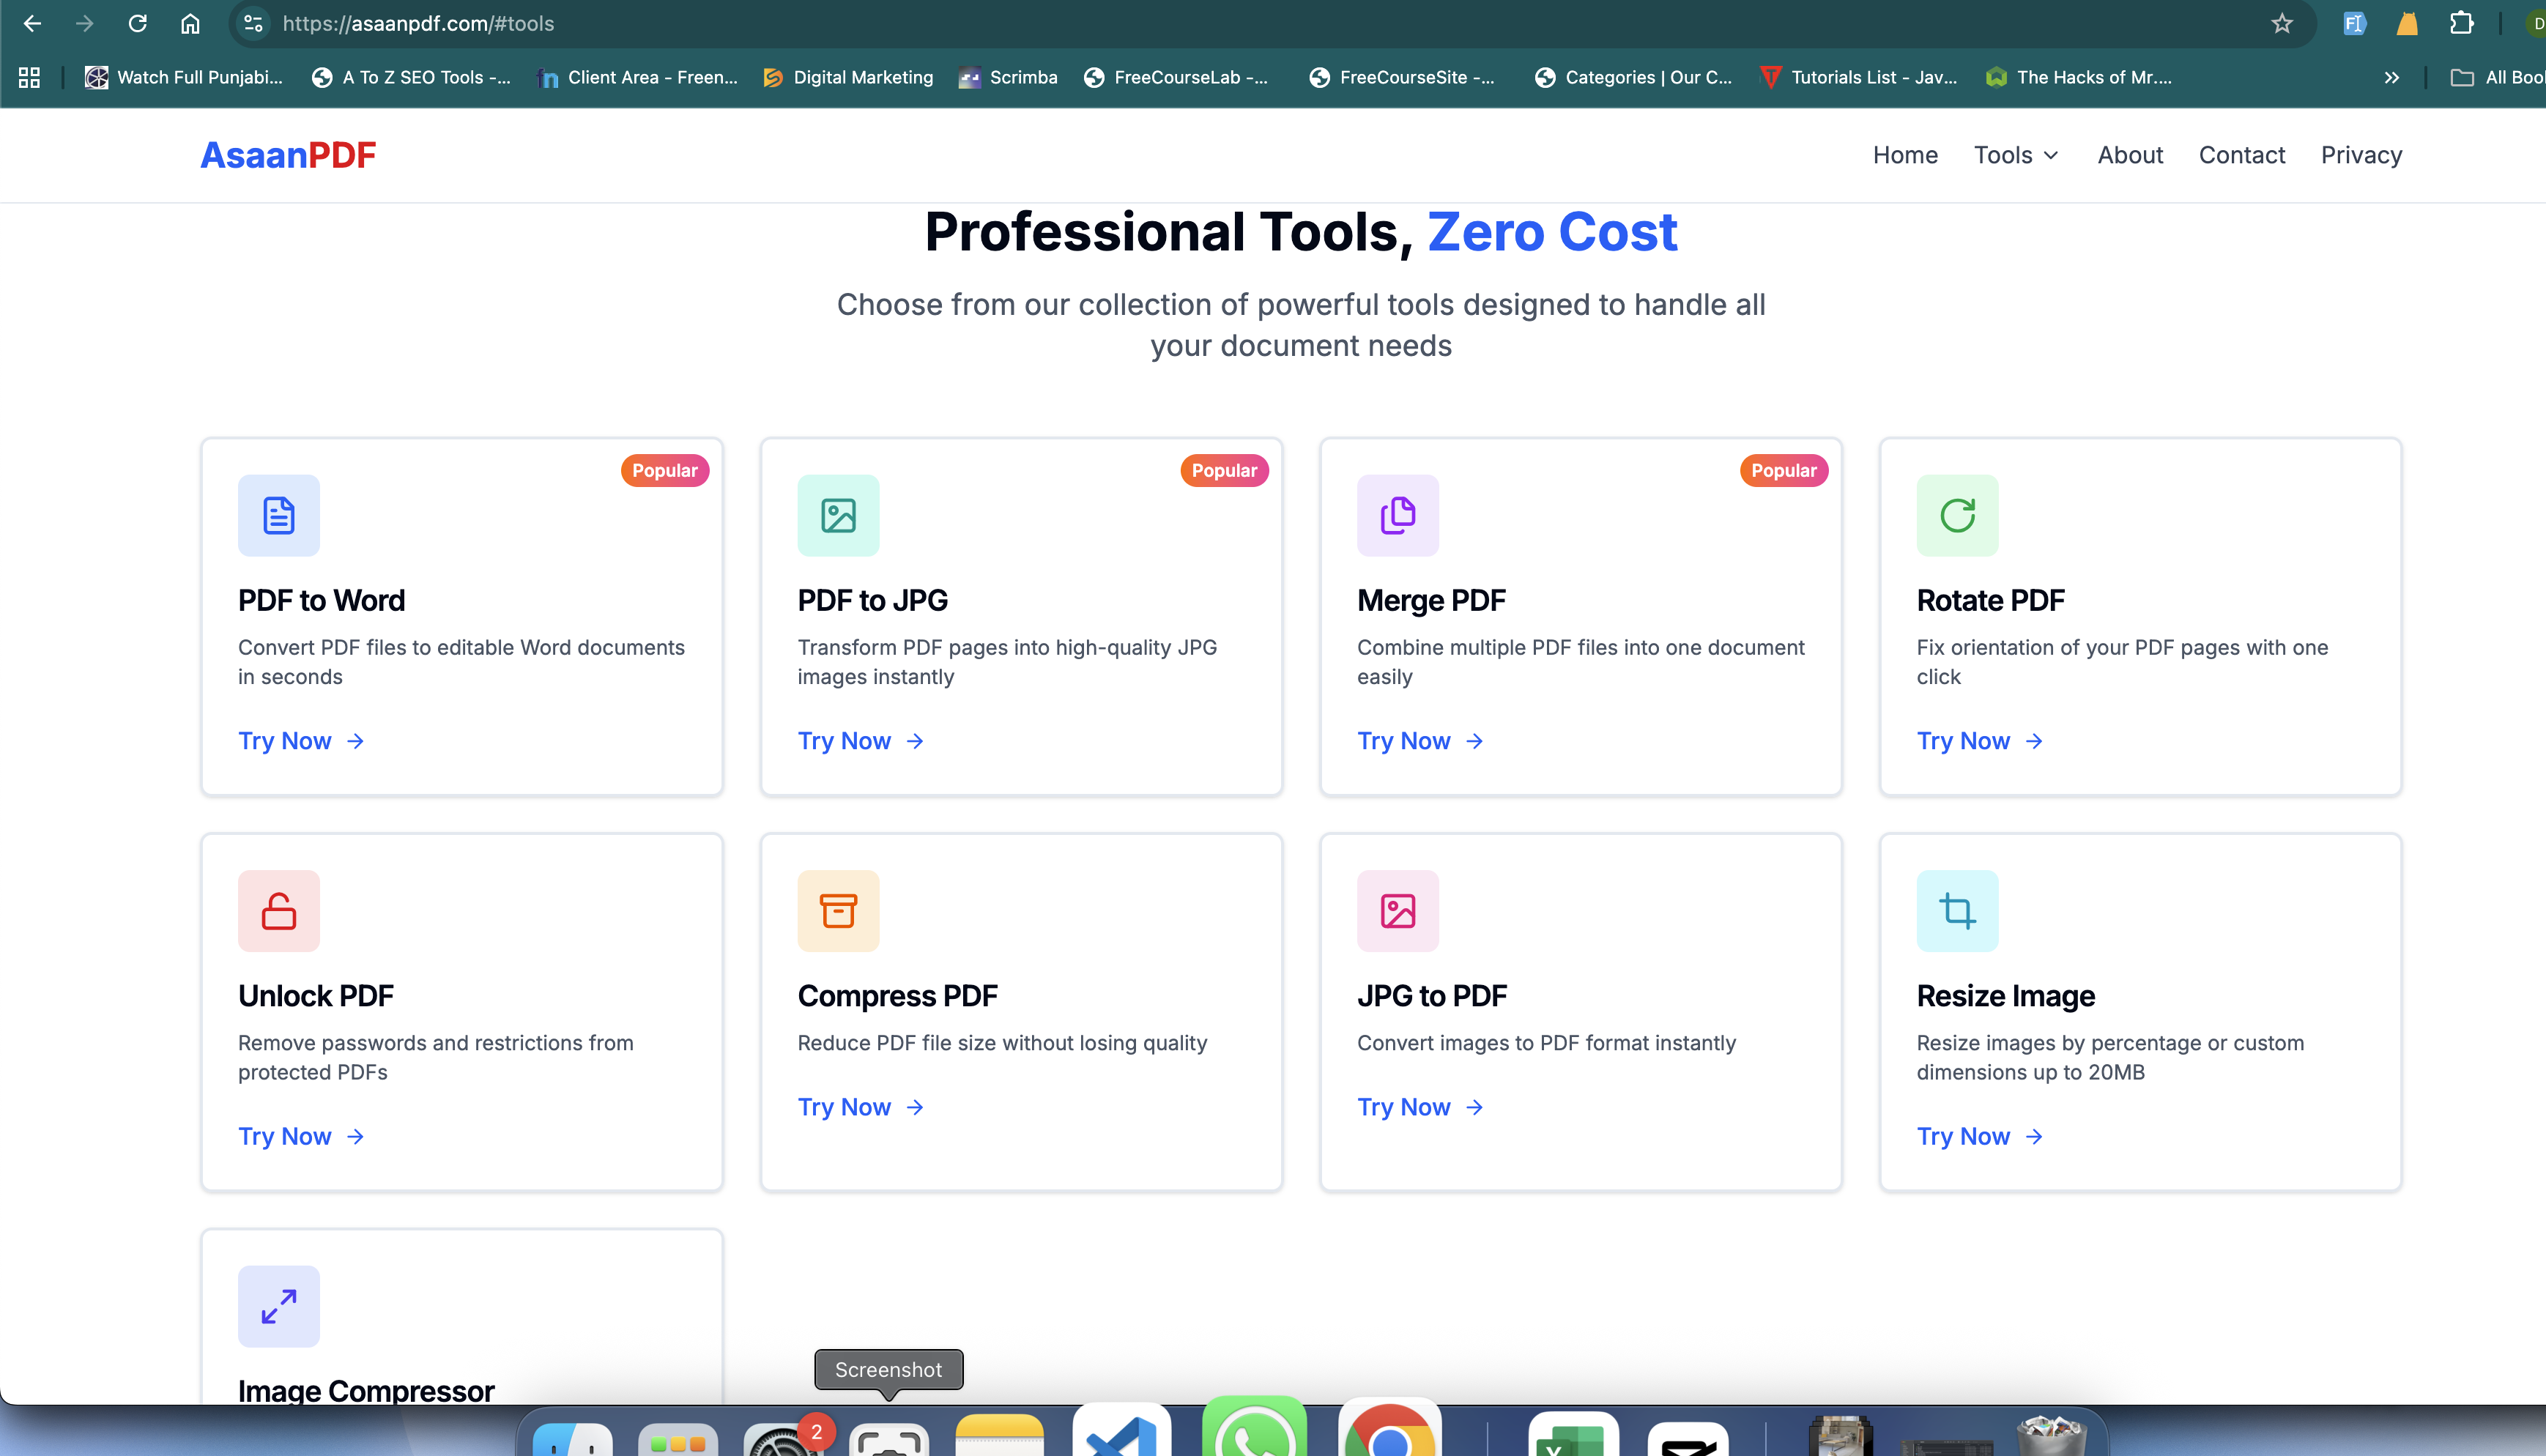Click the browser address bar

coord(1200,23)
